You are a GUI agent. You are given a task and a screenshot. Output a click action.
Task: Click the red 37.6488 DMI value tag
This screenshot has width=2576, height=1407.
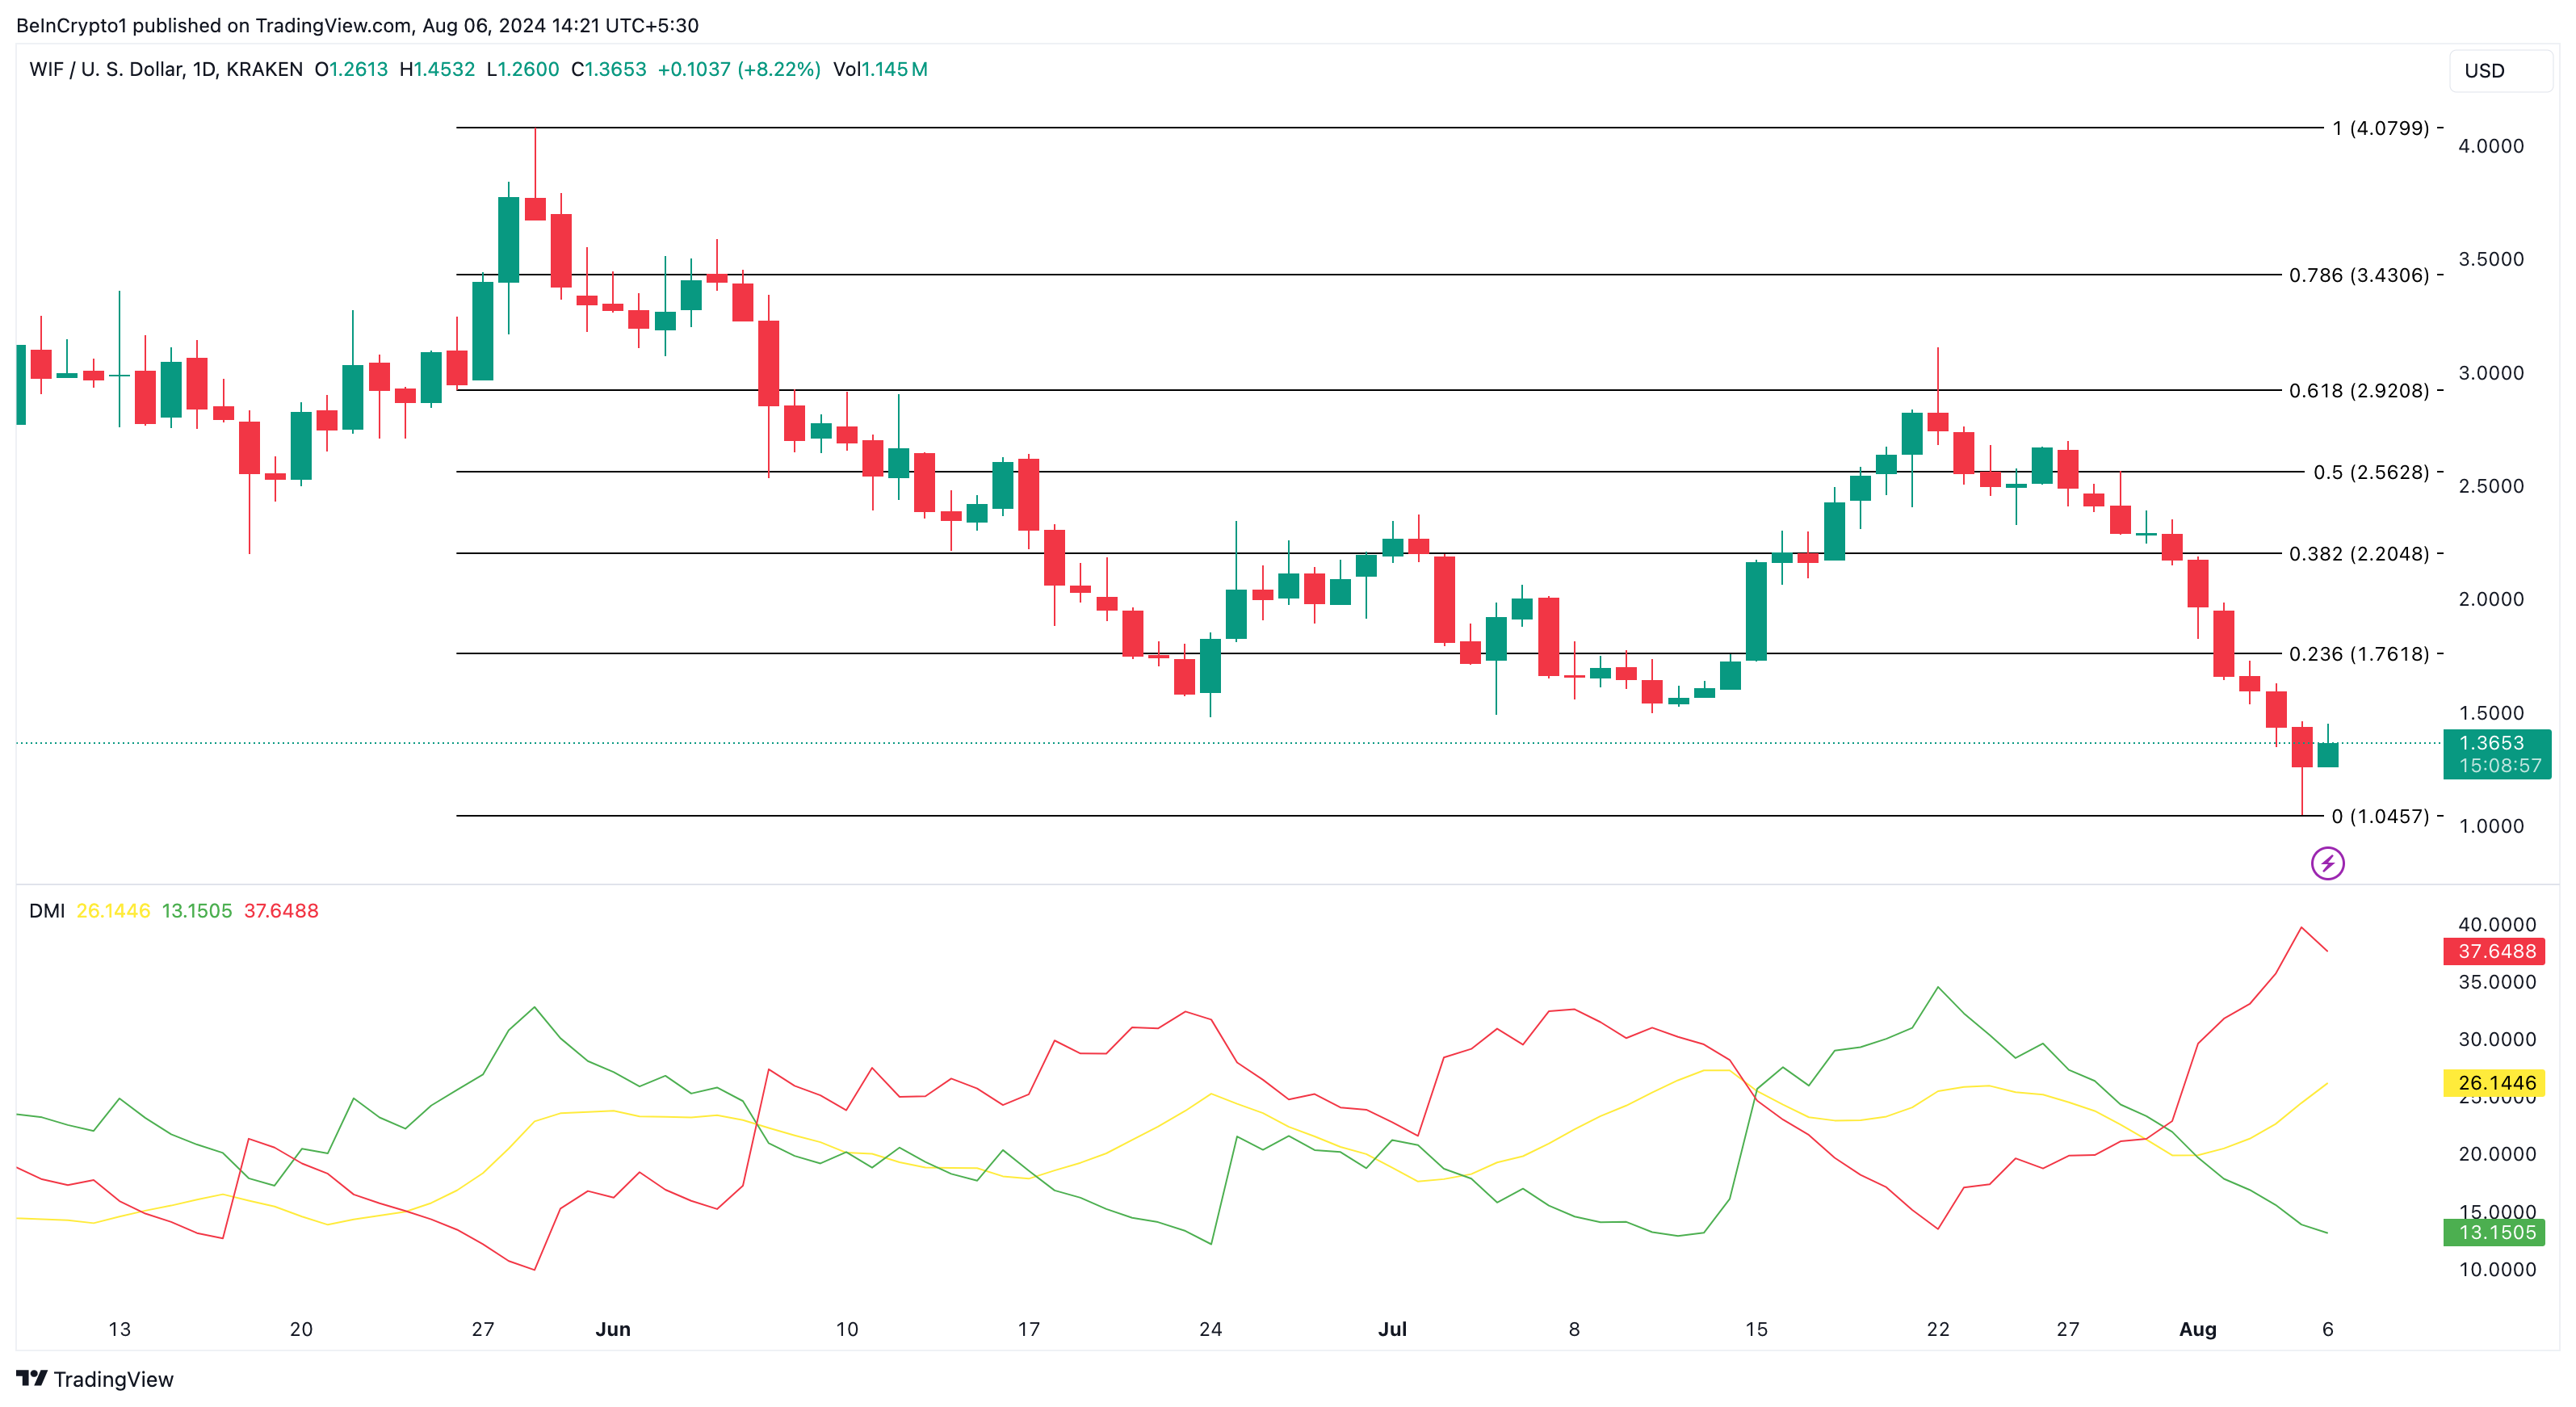coord(2495,951)
